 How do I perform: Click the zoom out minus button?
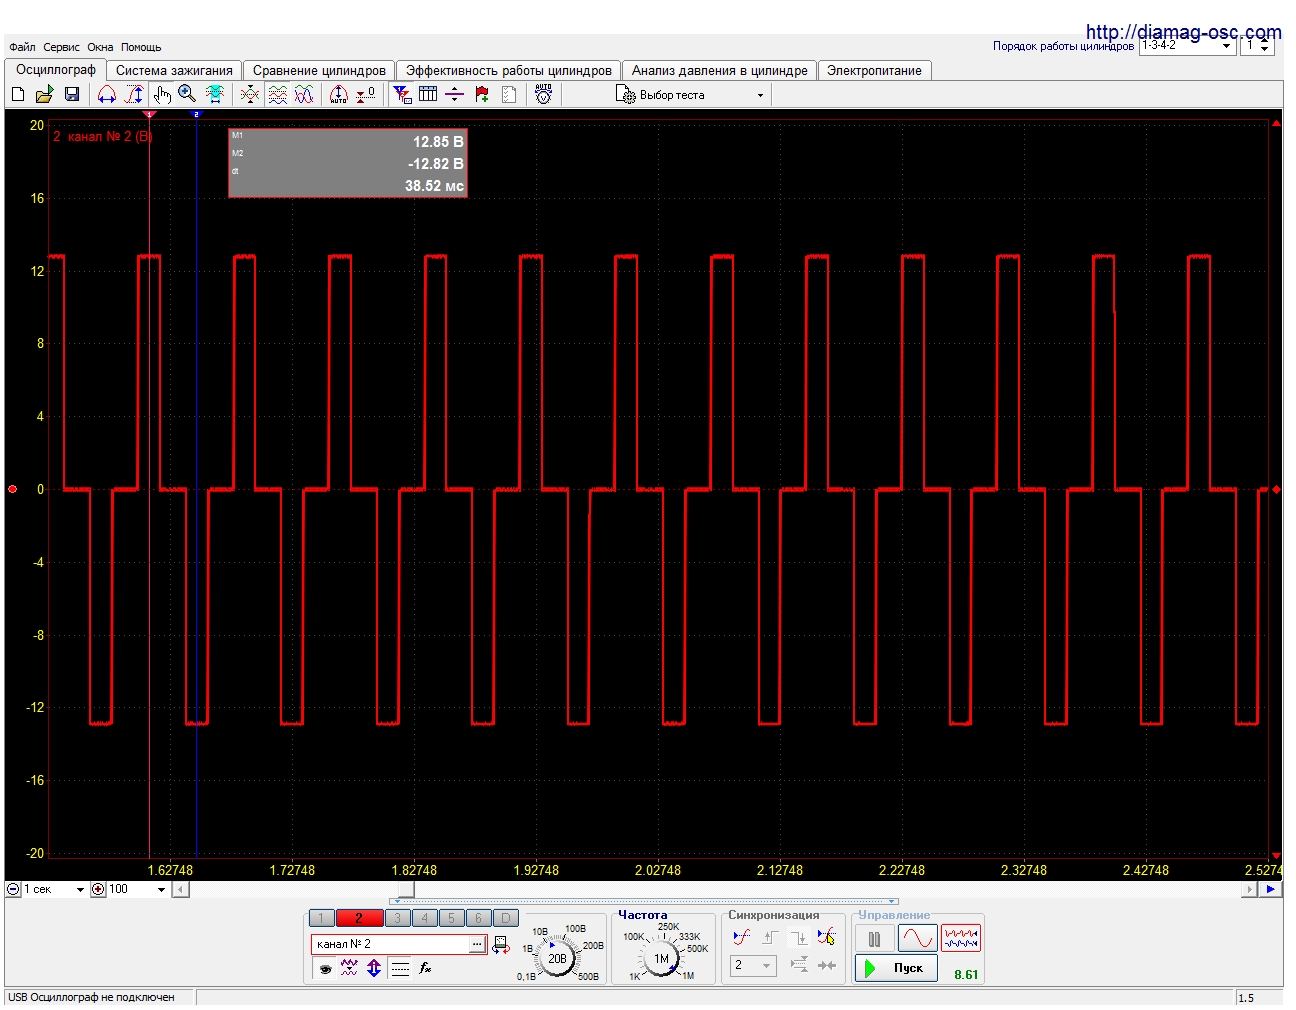[x=13, y=889]
